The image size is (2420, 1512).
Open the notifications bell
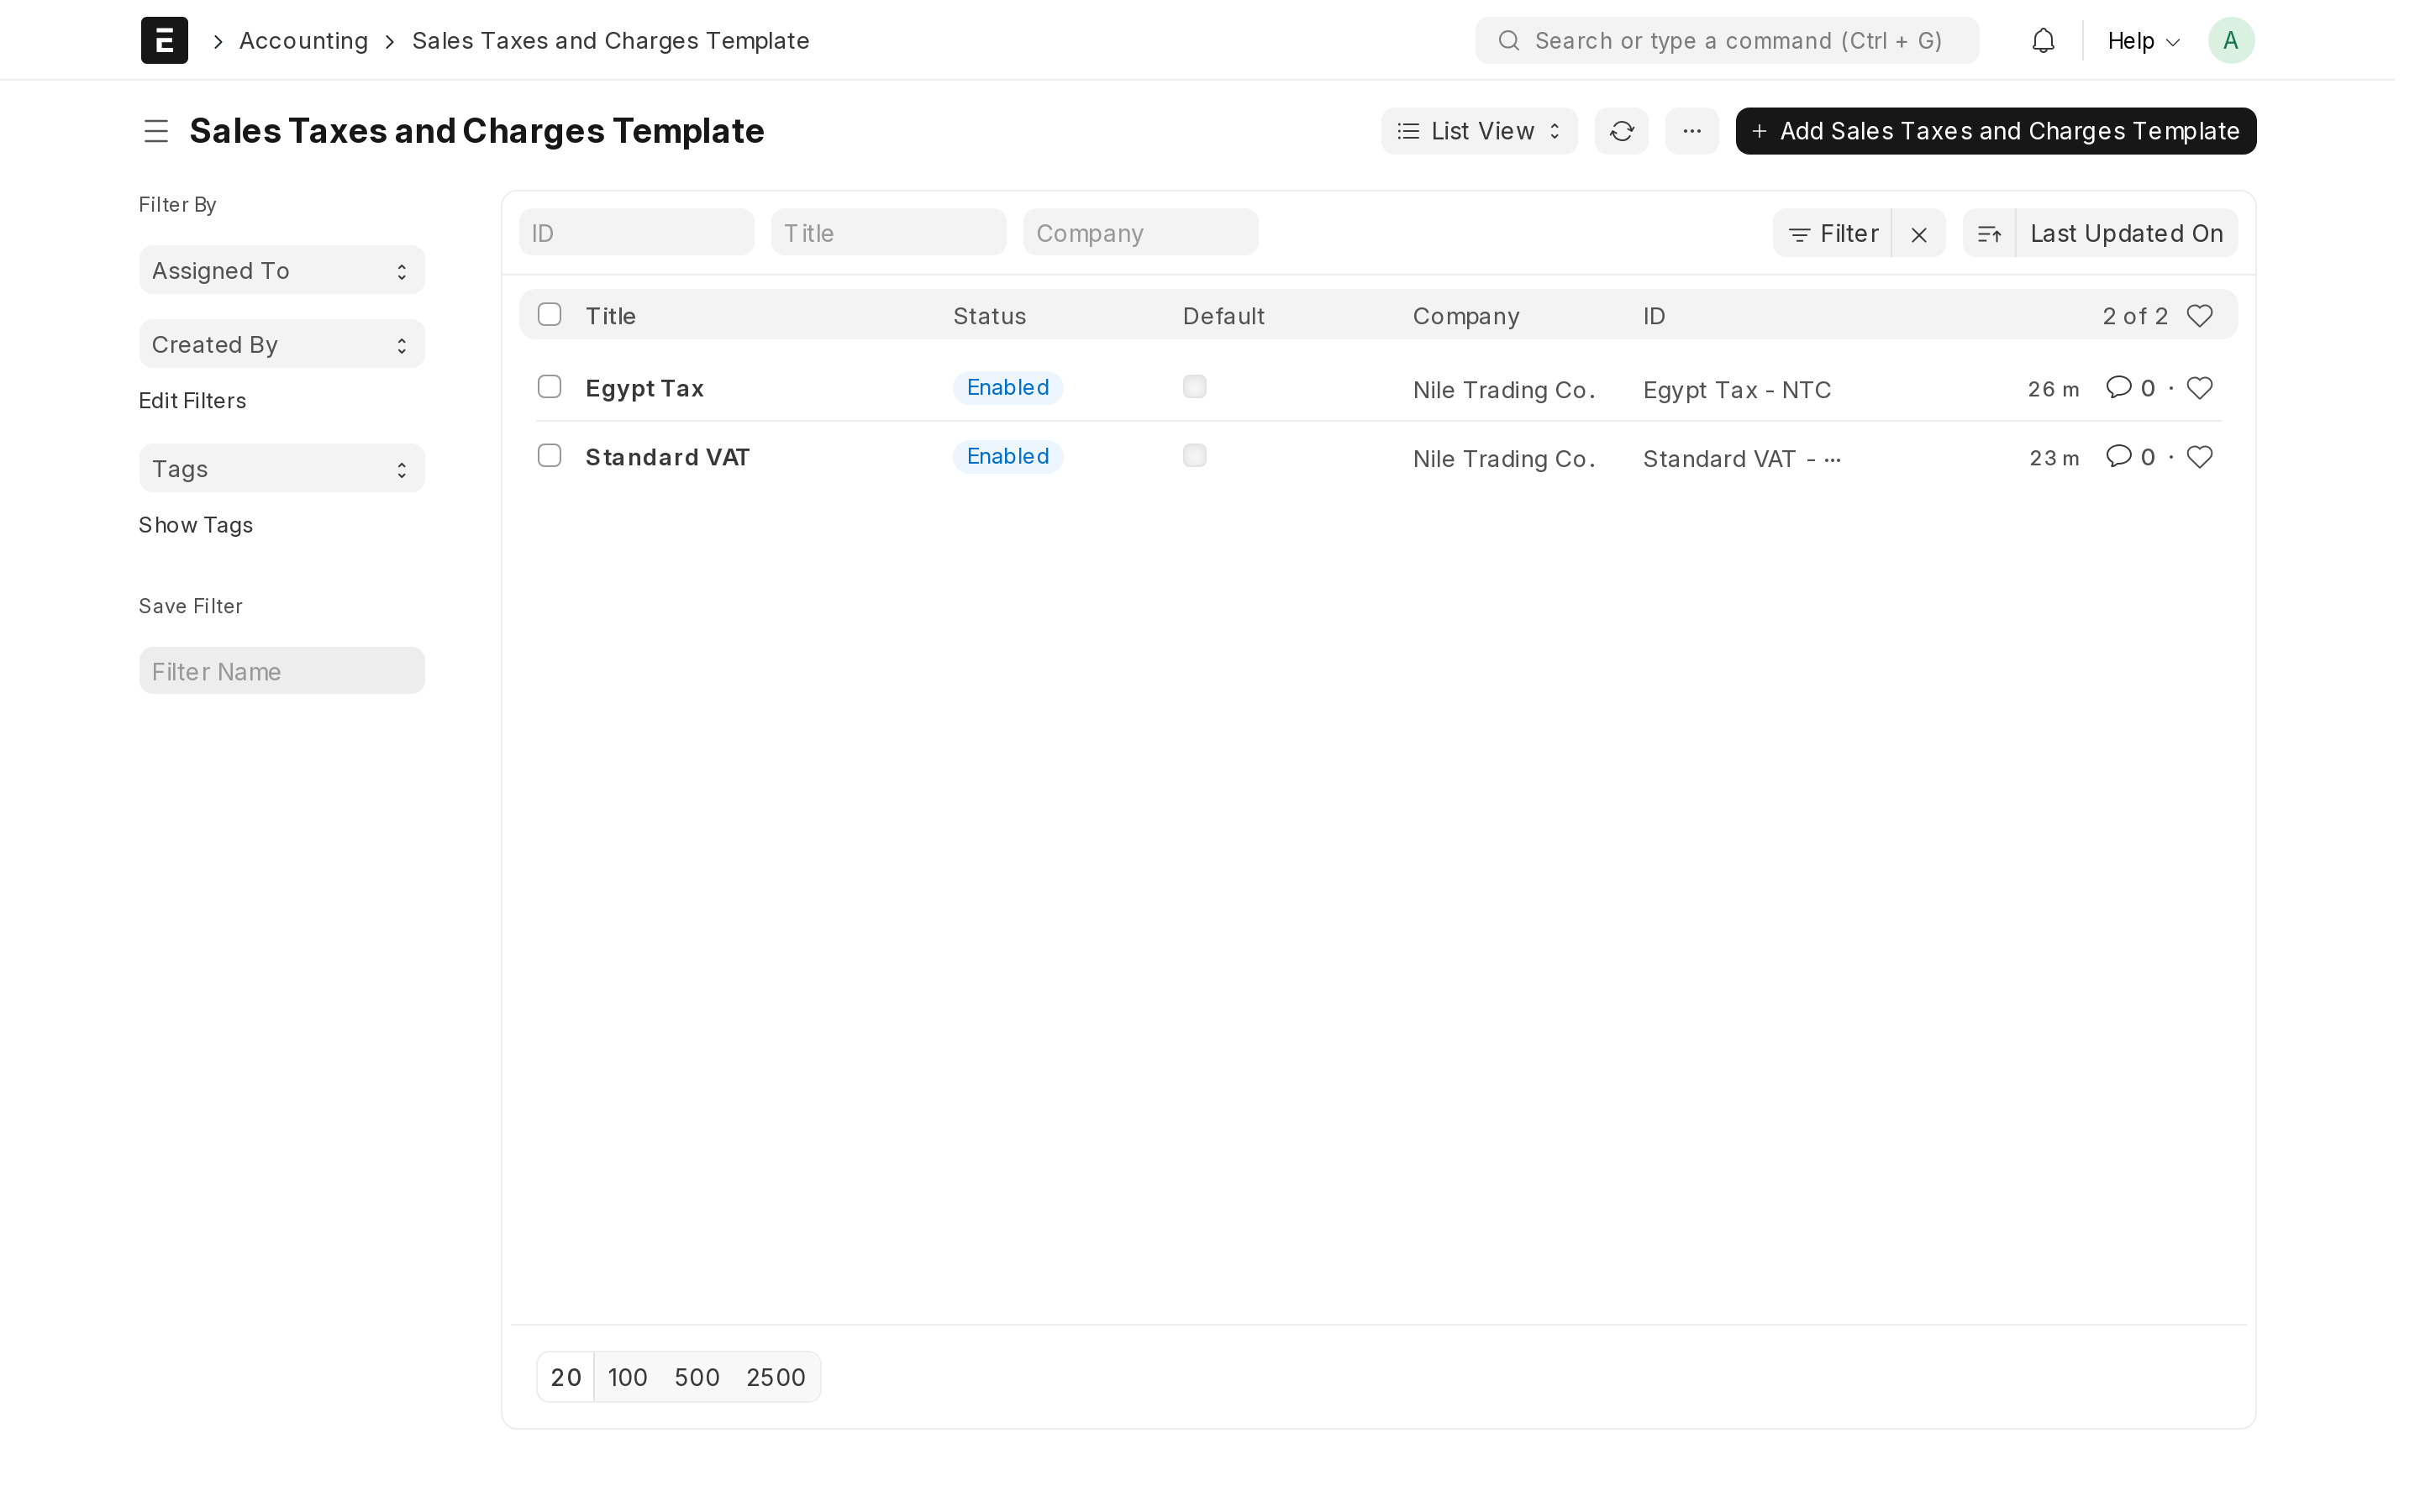pyautogui.click(x=2043, y=40)
